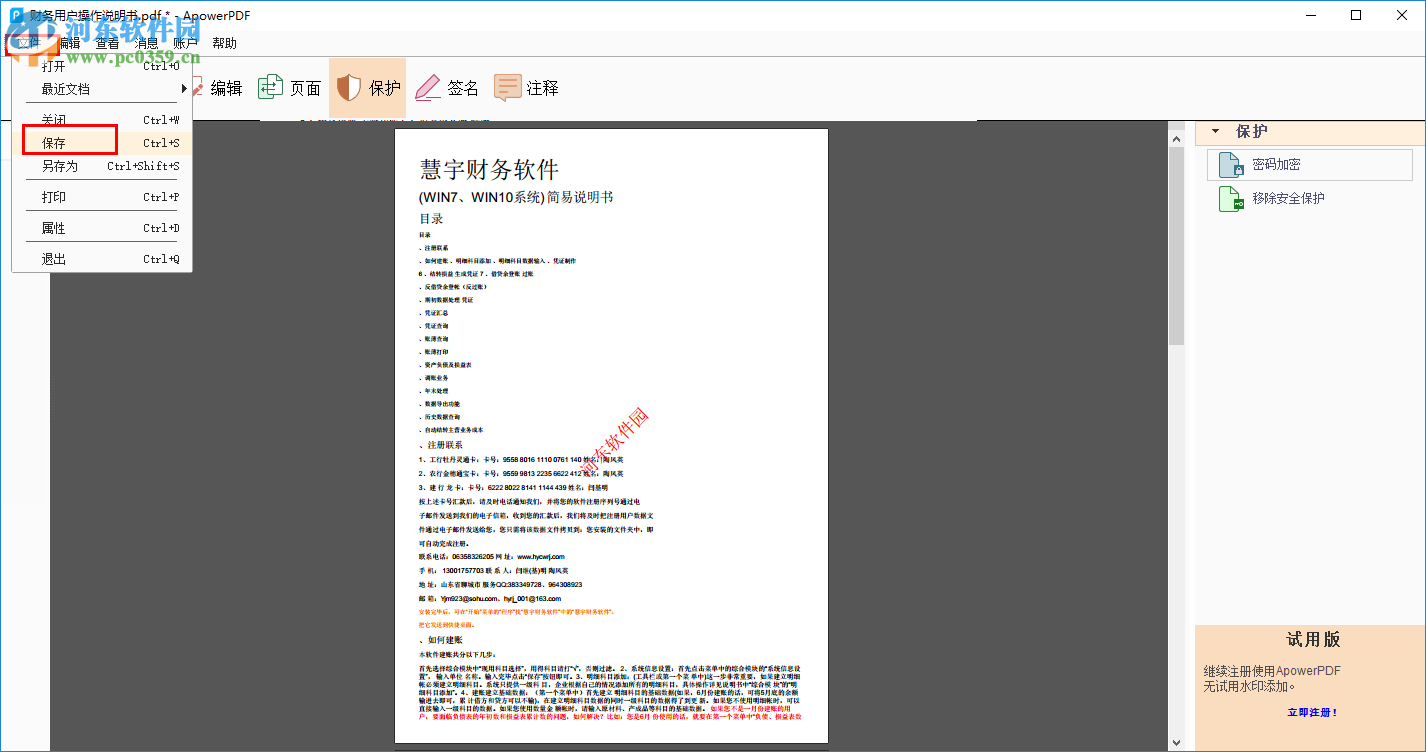Open the 帮助 menu

click(x=224, y=42)
